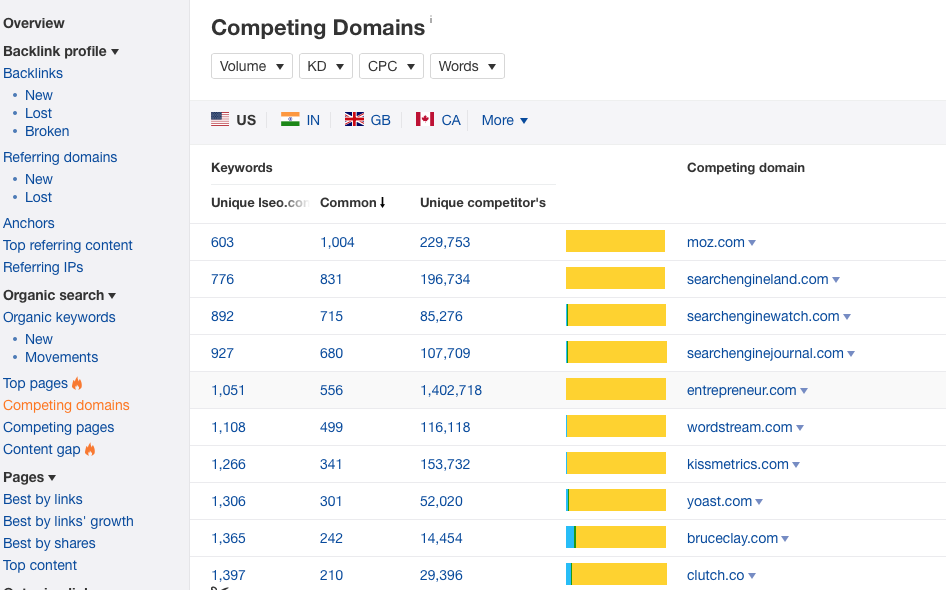
Task: Click the fire icon beside Top pages
Action: 76,383
